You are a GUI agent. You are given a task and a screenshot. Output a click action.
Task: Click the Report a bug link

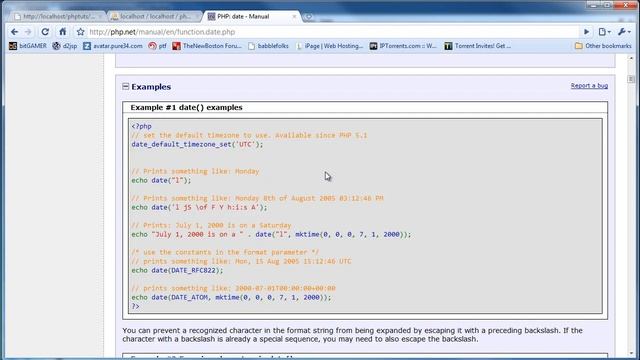click(x=589, y=86)
